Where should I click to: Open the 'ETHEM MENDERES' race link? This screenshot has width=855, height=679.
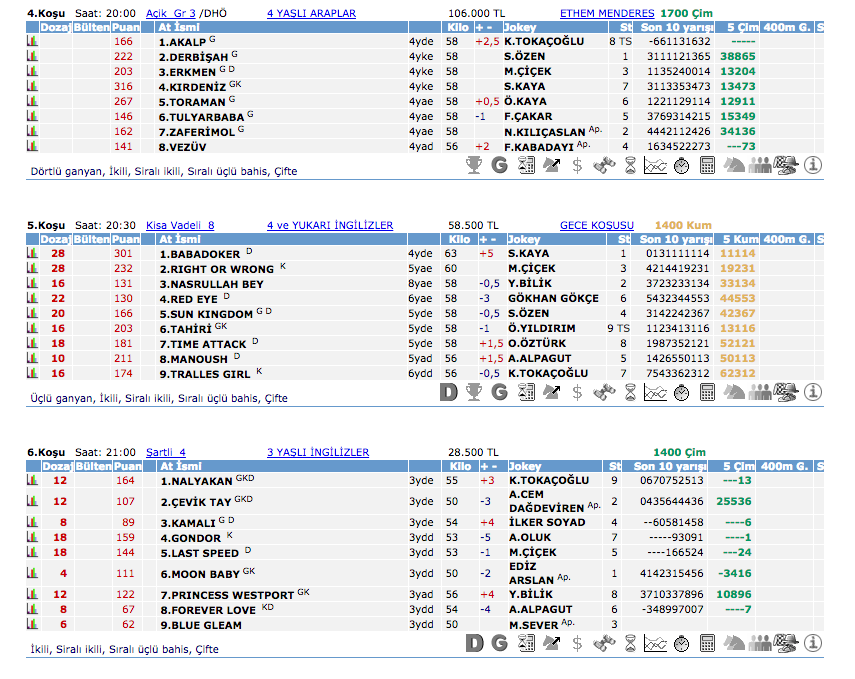coord(607,14)
